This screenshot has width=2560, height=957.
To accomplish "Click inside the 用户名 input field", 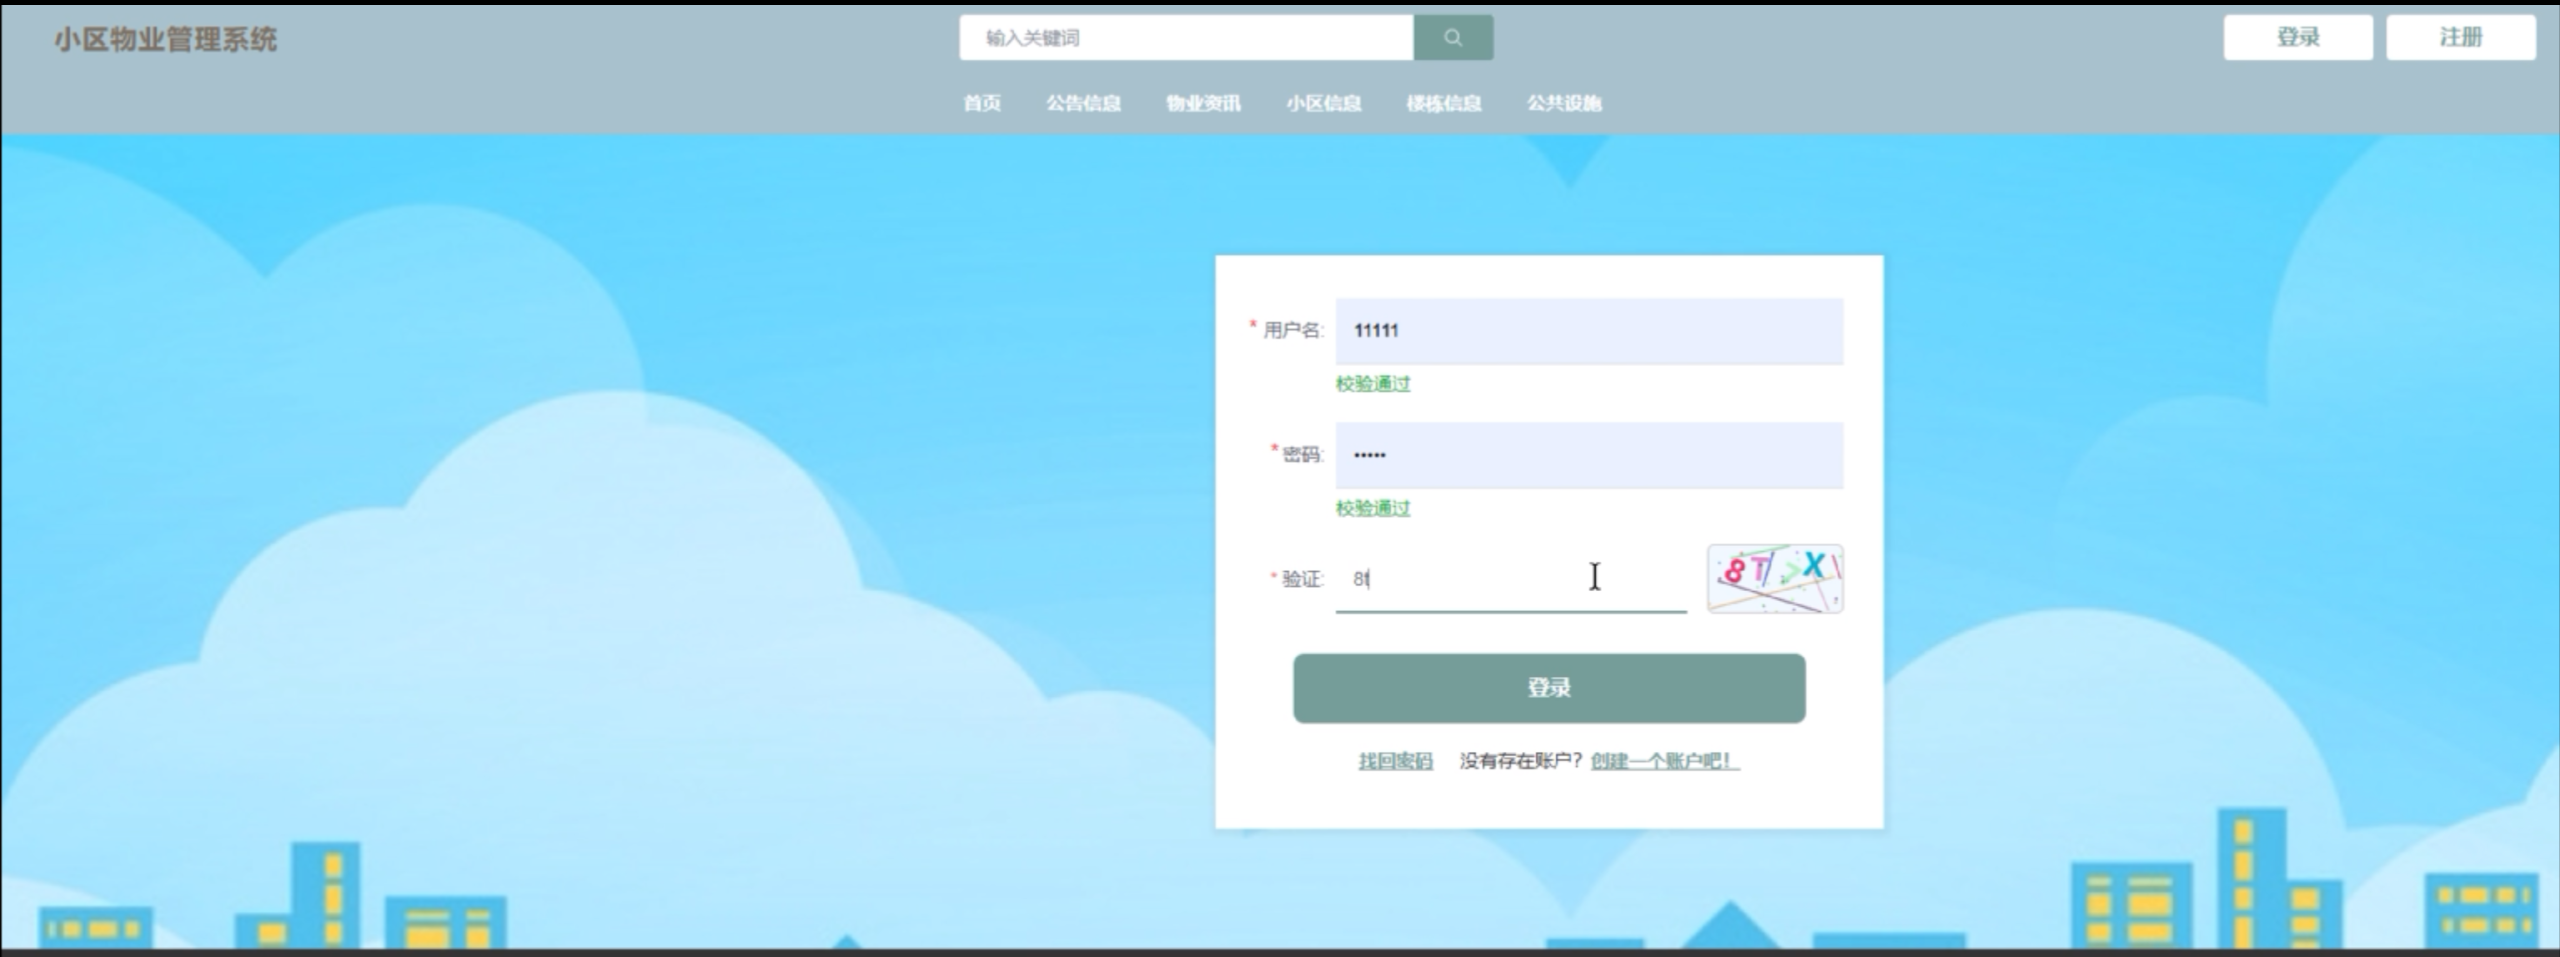I will point(1588,331).
